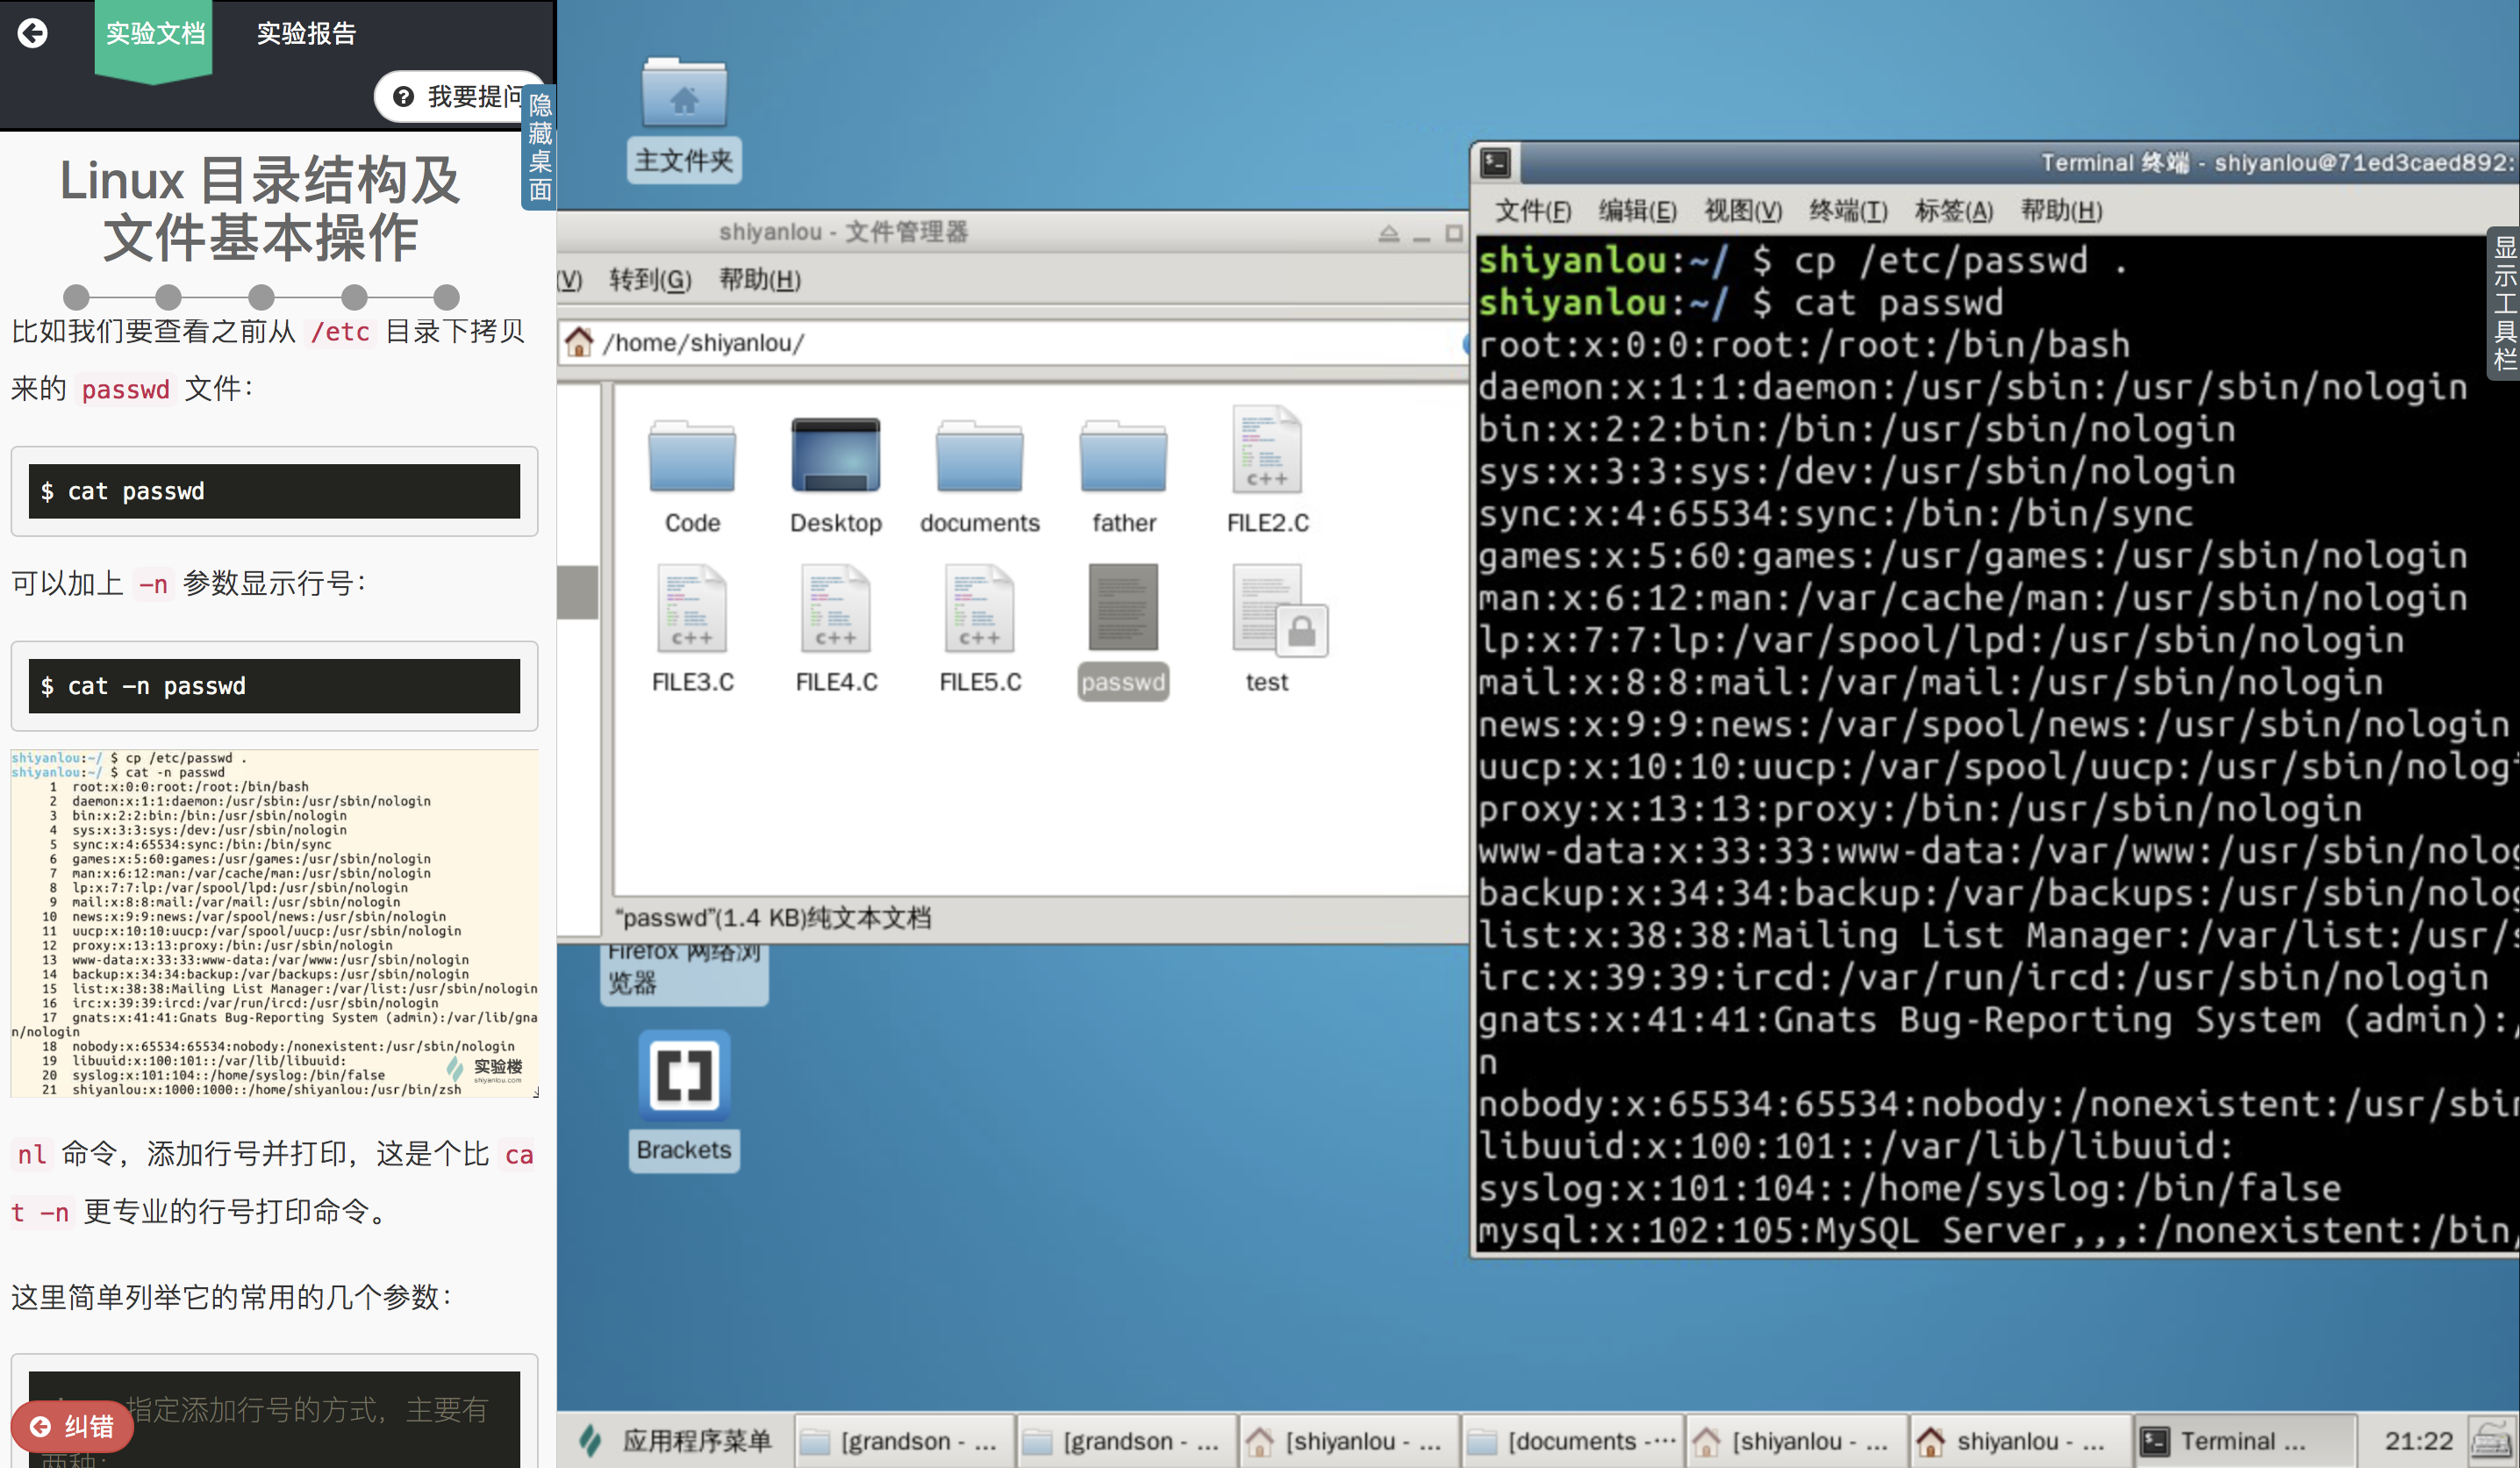Image resolution: width=2520 pixels, height=1468 pixels.
Task: Open file manager 转到(G) menu
Action: (x=650, y=280)
